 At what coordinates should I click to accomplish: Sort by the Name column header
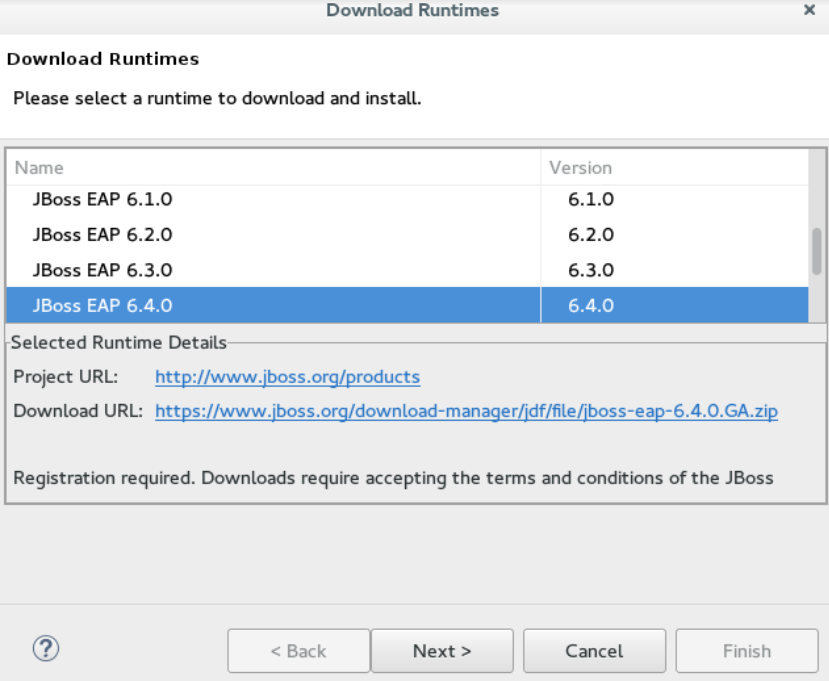click(x=273, y=168)
